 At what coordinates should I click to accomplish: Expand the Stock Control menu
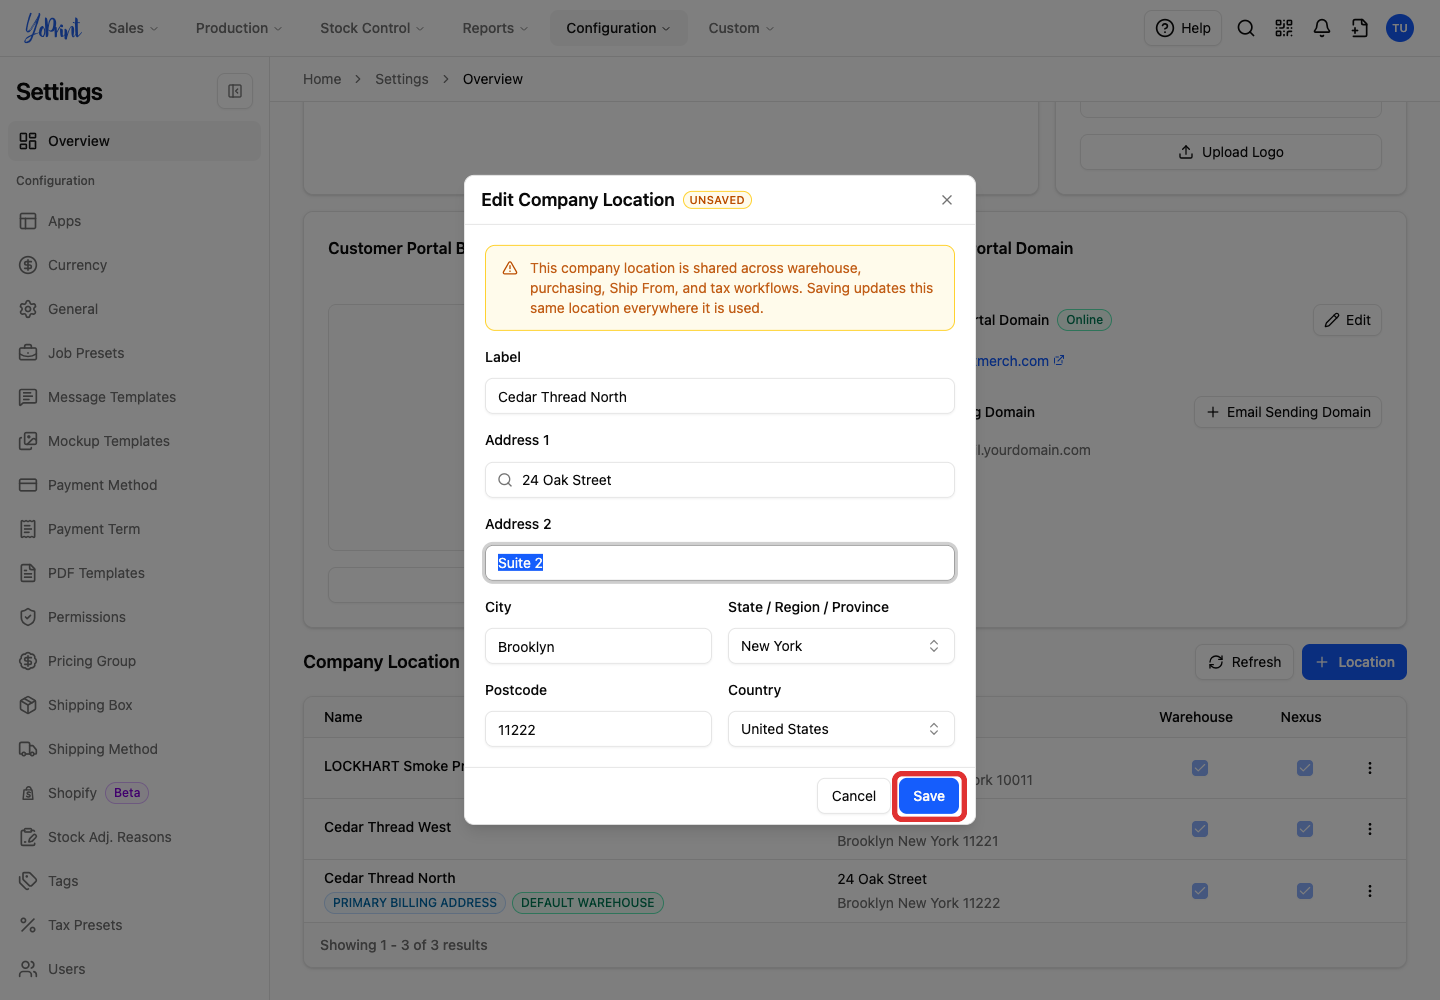pos(372,28)
